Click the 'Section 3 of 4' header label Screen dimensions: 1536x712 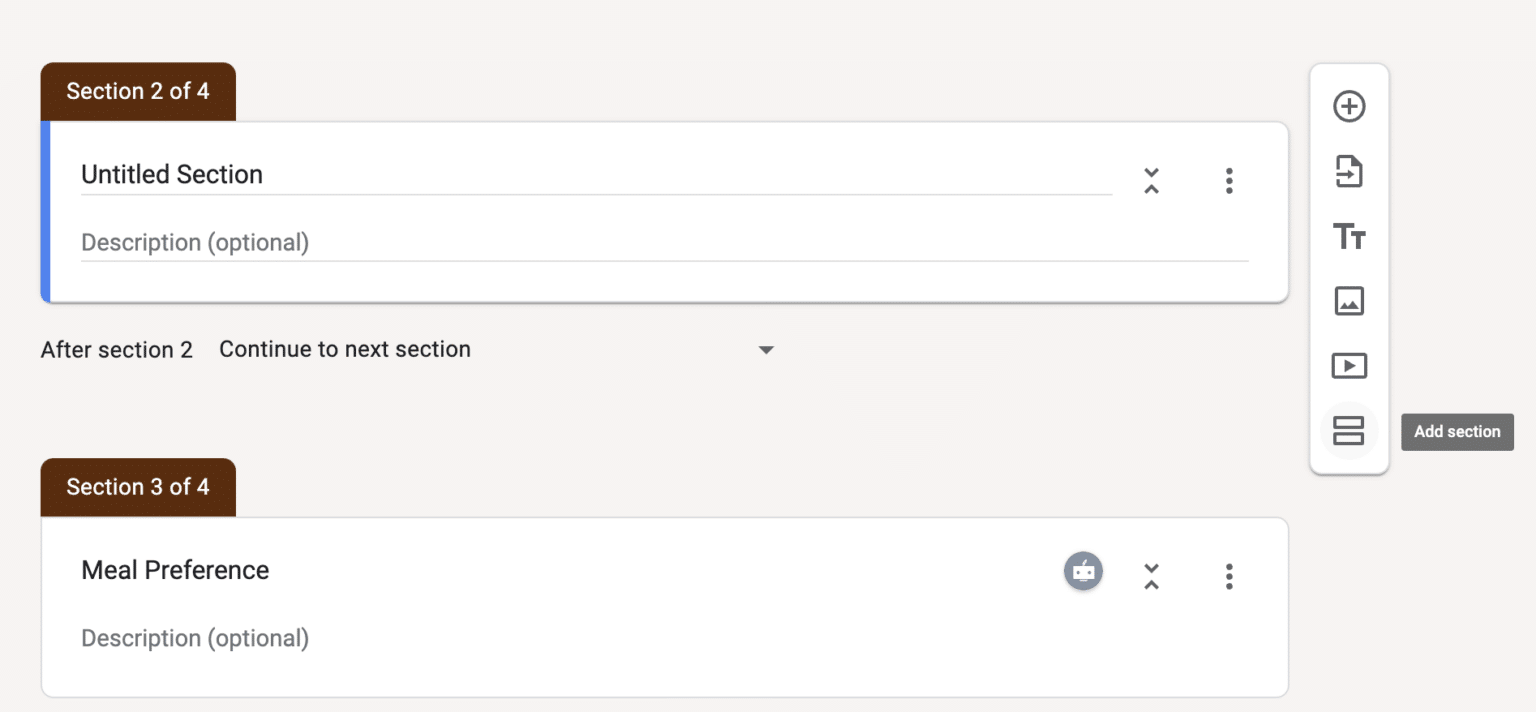[x=137, y=486]
